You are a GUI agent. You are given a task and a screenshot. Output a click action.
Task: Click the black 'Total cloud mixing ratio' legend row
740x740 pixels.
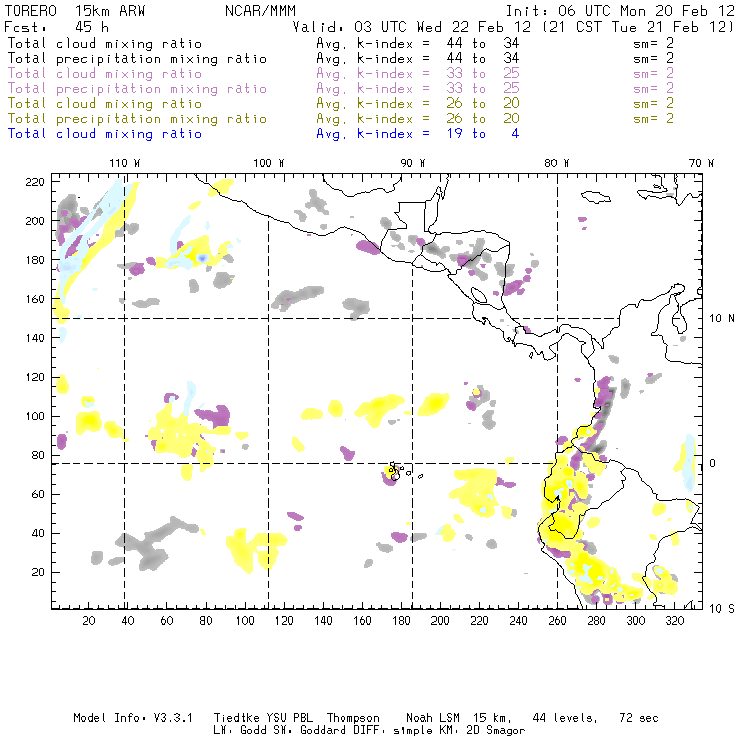coord(341,43)
